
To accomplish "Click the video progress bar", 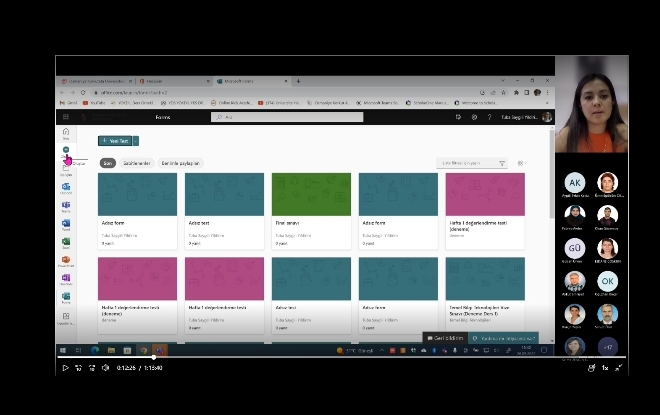I will pos(340,357).
